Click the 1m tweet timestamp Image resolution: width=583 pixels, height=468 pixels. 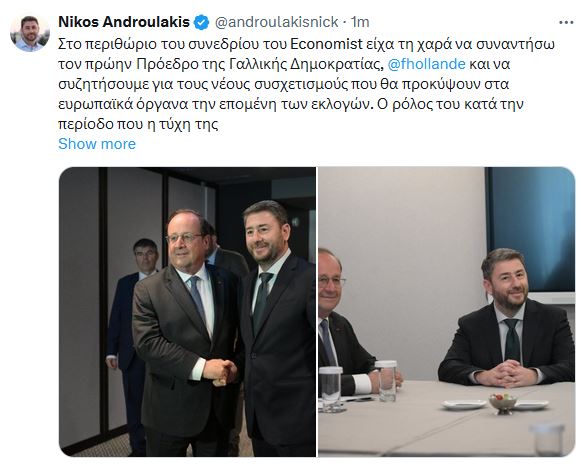tap(360, 22)
